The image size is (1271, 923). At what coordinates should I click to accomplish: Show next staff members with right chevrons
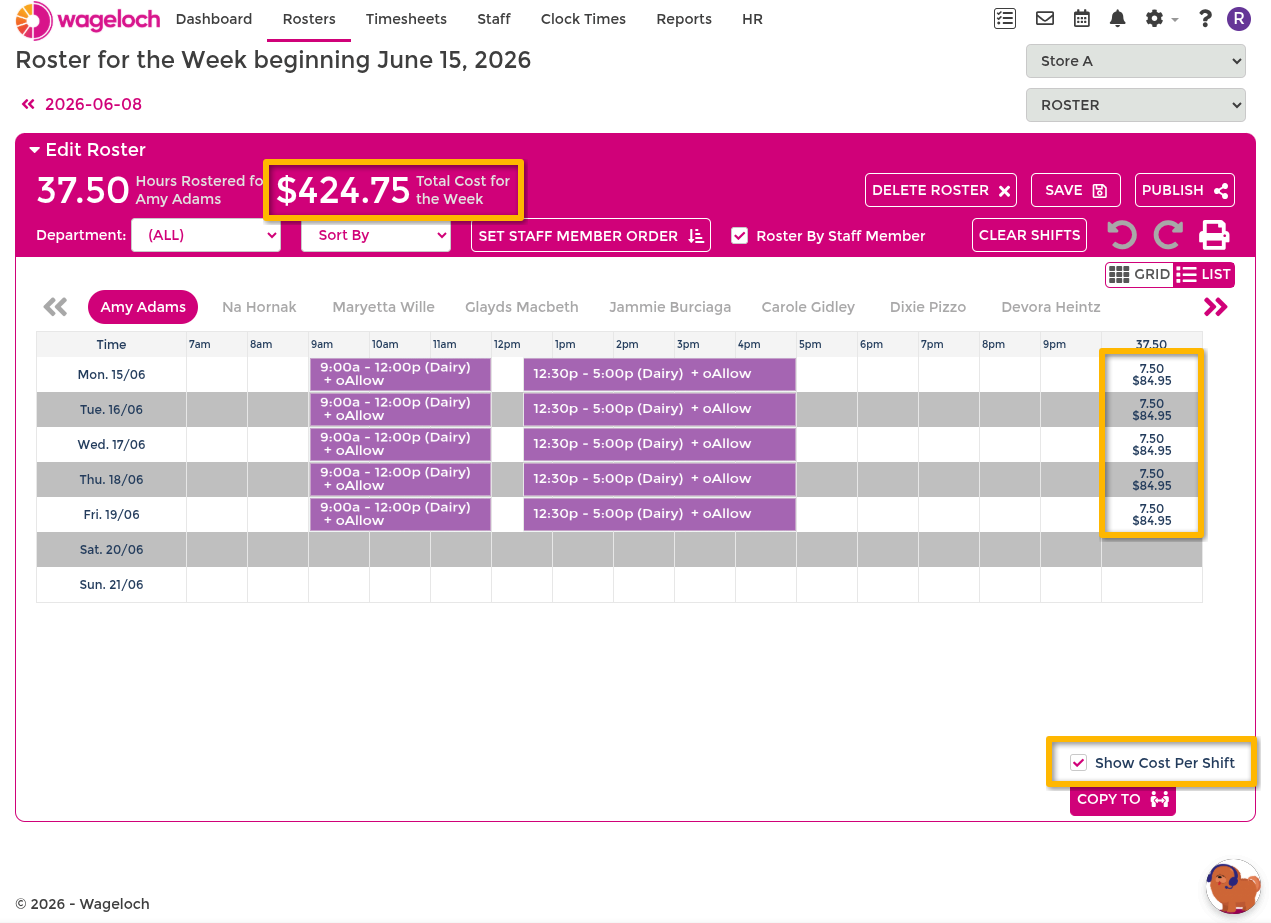[1216, 307]
